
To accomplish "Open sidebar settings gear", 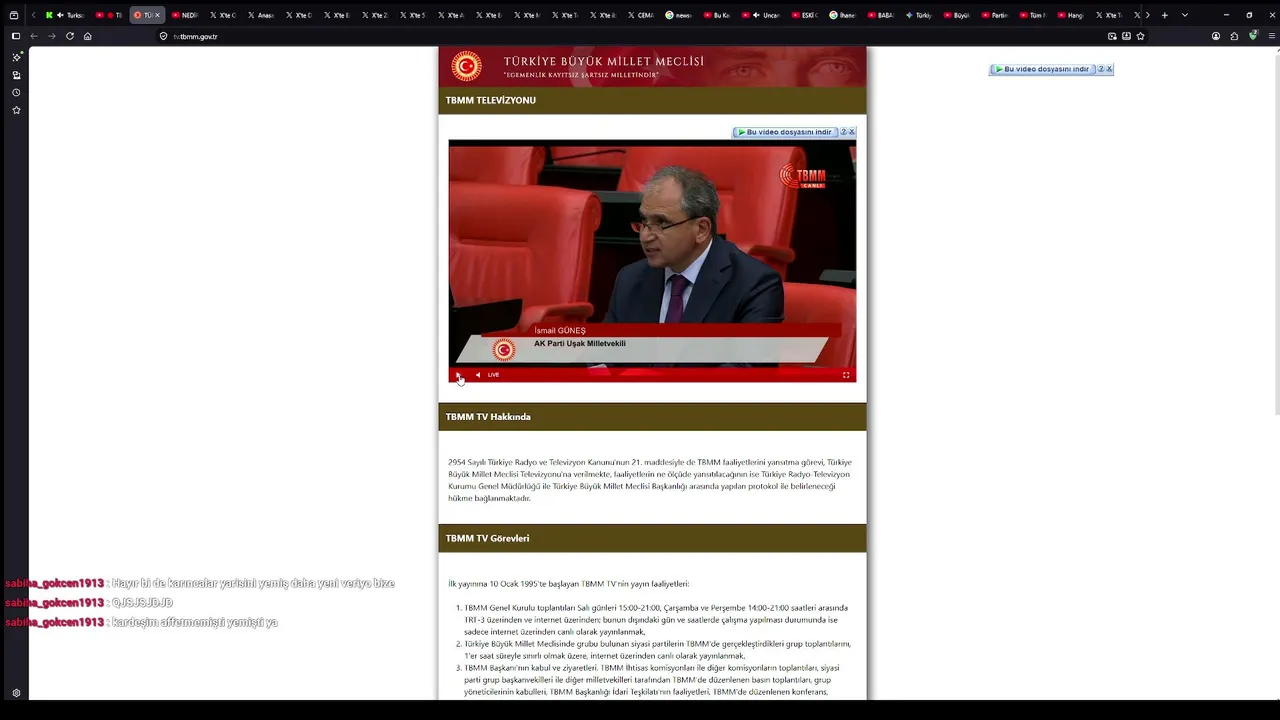I will tap(16, 693).
